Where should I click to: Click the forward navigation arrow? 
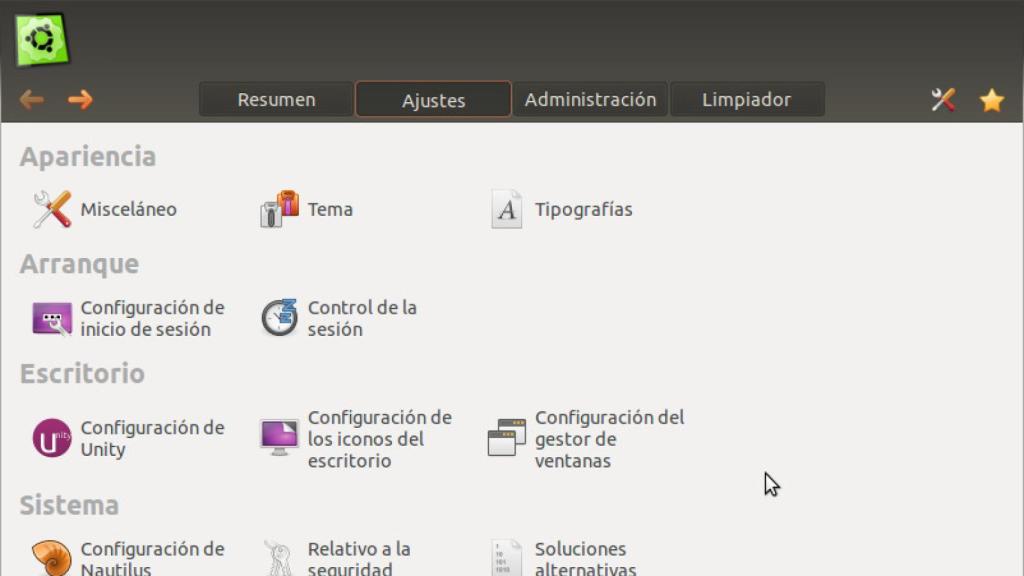[81, 99]
